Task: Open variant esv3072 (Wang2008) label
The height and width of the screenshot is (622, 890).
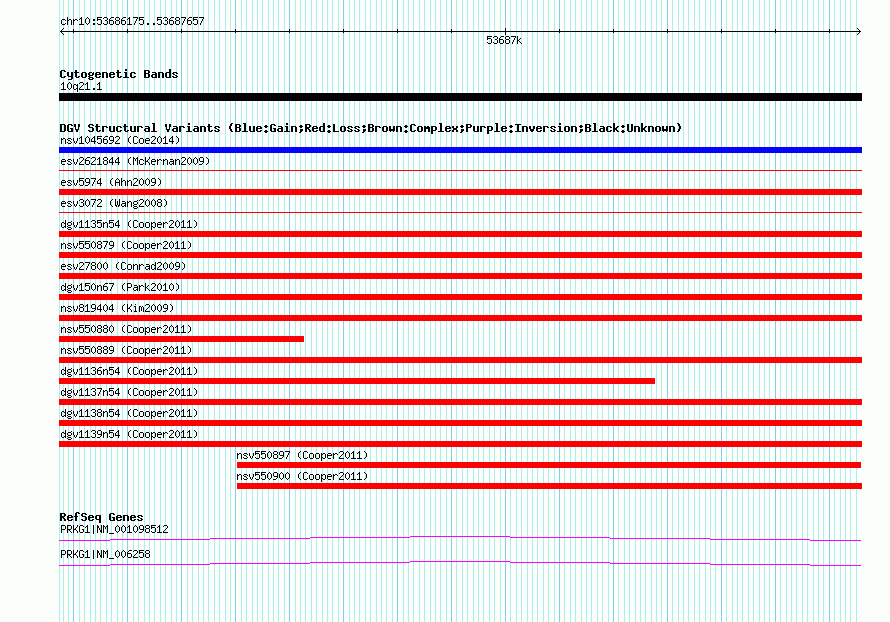Action: tap(114, 203)
